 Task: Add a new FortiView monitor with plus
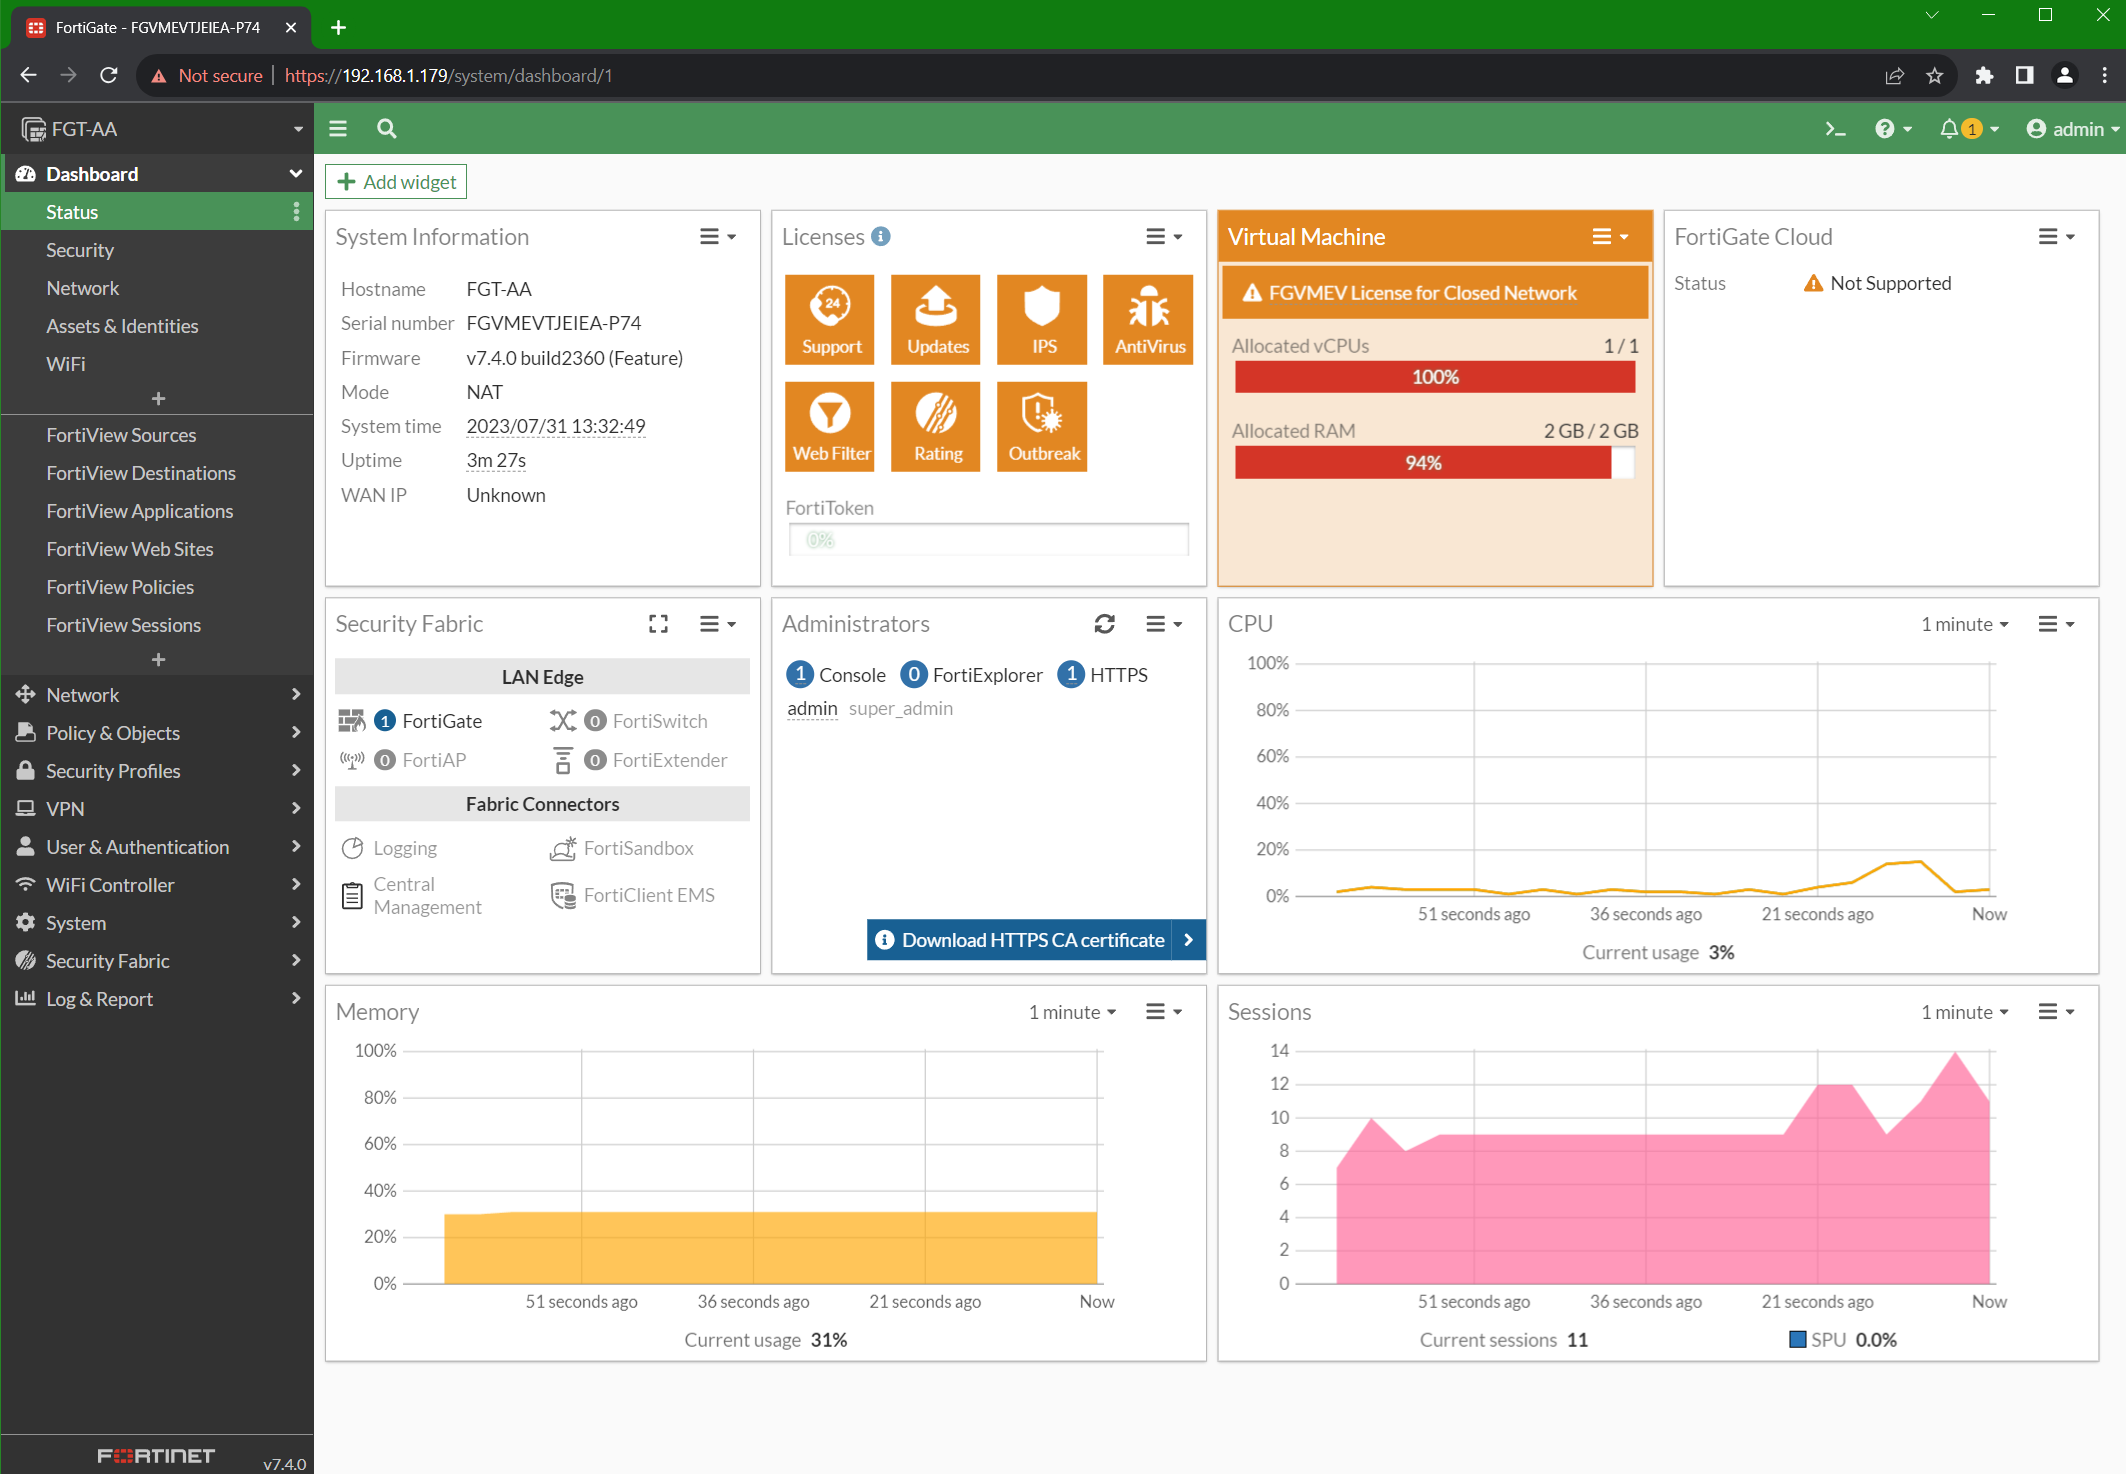click(158, 659)
